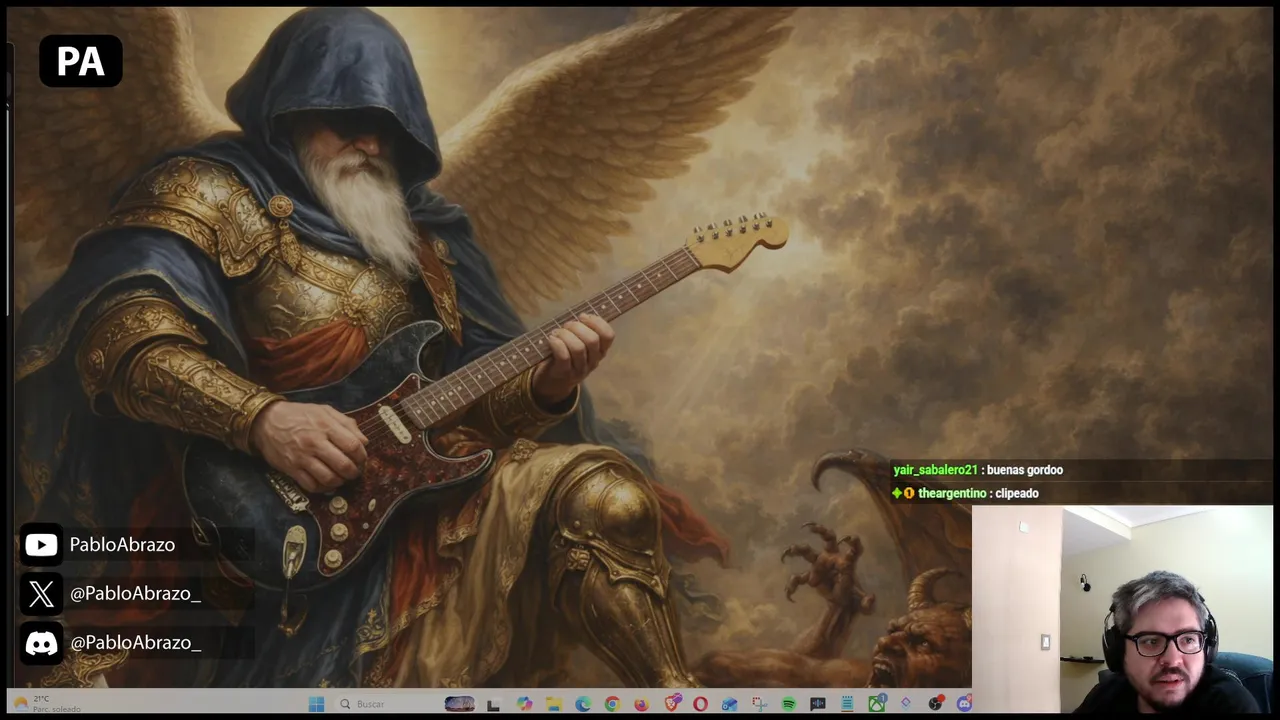The height and width of the screenshot is (720, 1280).
Task: Launch Opera browser from the taskbar
Action: tap(700, 704)
